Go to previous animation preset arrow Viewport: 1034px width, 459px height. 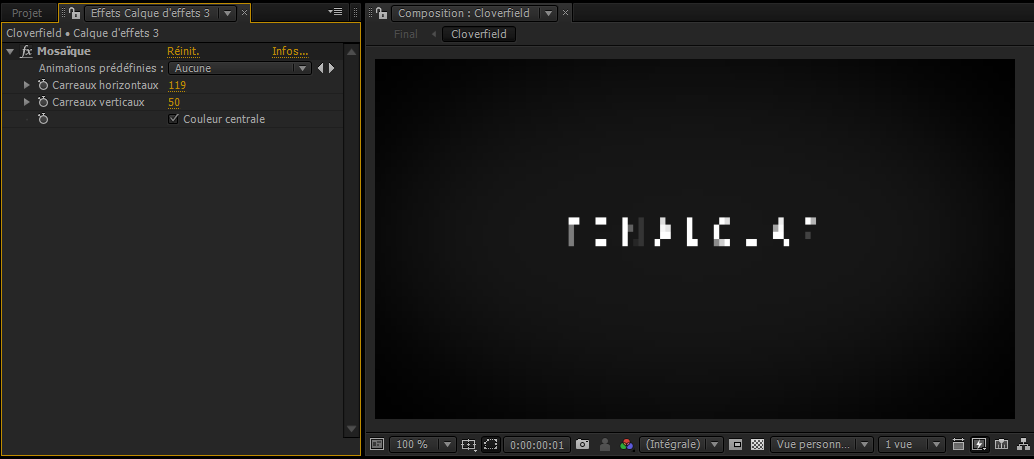[x=320, y=68]
